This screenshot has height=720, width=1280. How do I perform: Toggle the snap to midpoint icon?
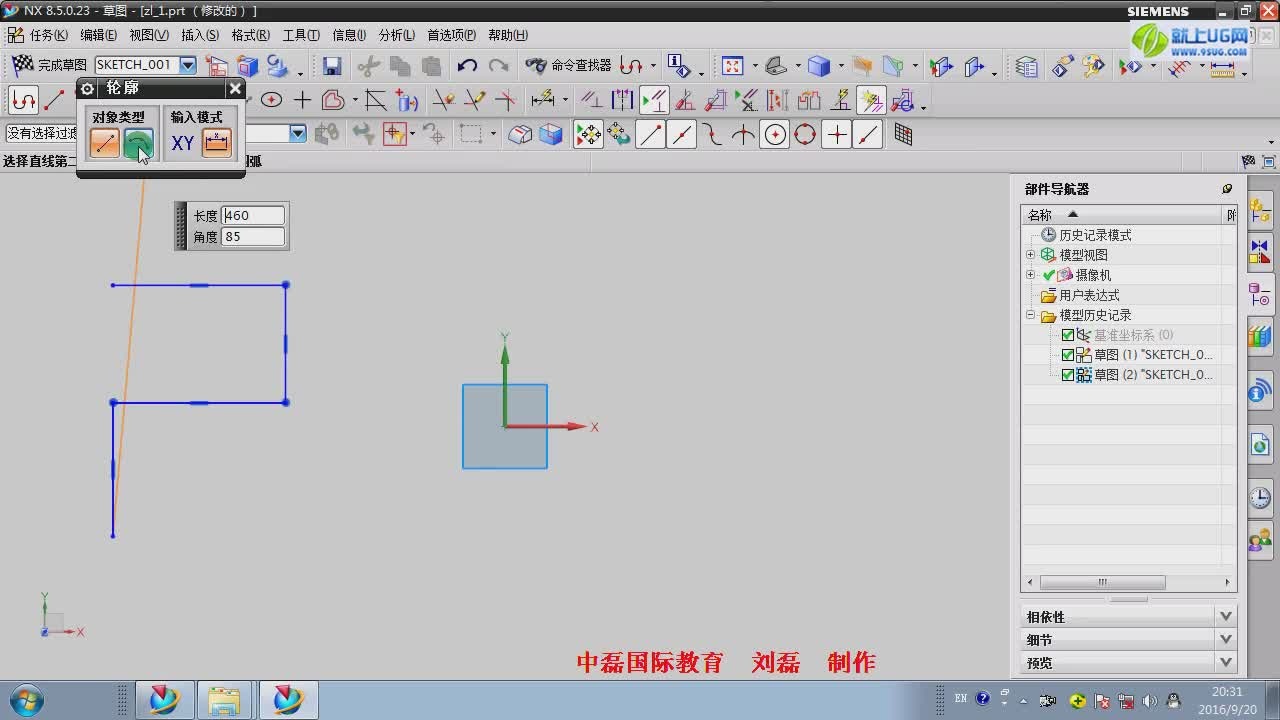coord(681,134)
